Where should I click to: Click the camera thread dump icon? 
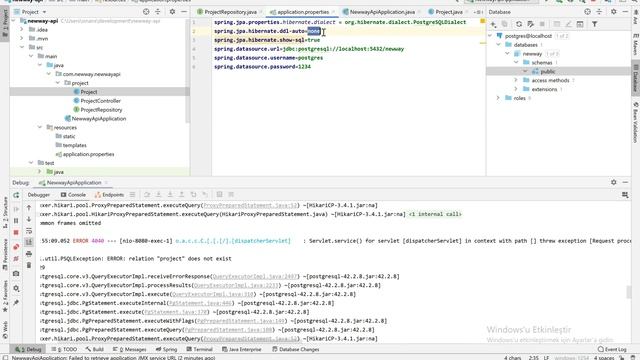coord(16,273)
